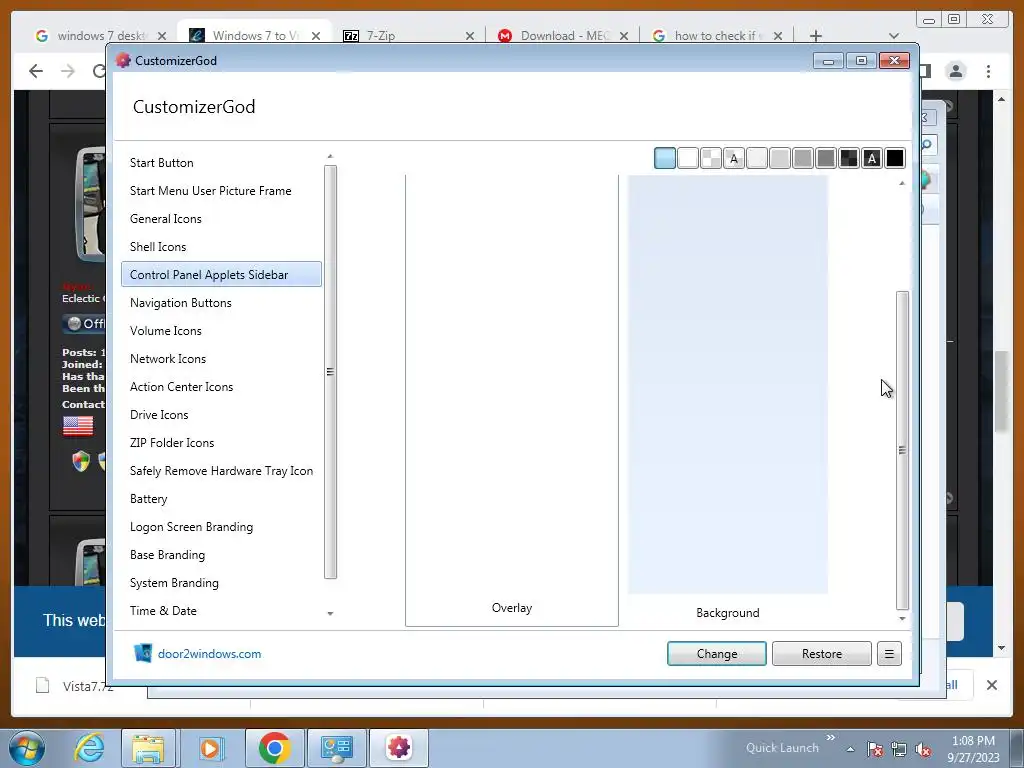This screenshot has width=1024, height=768.
Task: Open a new Chrome tab
Action: [815, 36]
